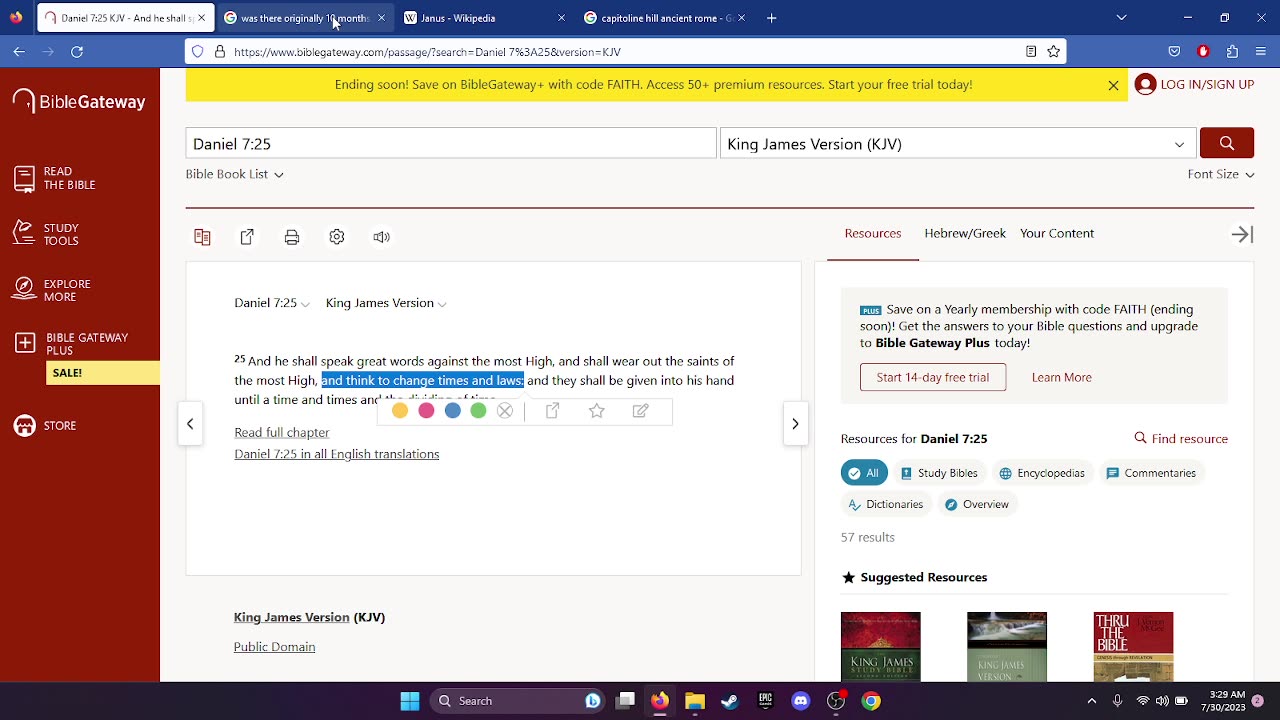Open a new browser tab

tap(771, 18)
